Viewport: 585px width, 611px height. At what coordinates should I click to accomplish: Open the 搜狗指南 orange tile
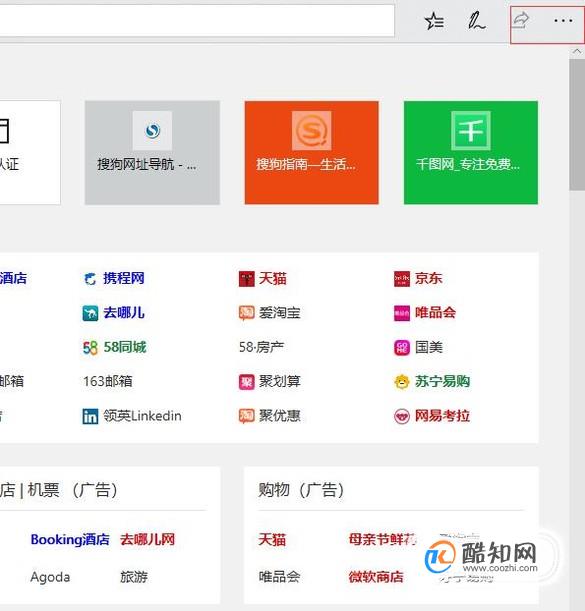click(311, 152)
